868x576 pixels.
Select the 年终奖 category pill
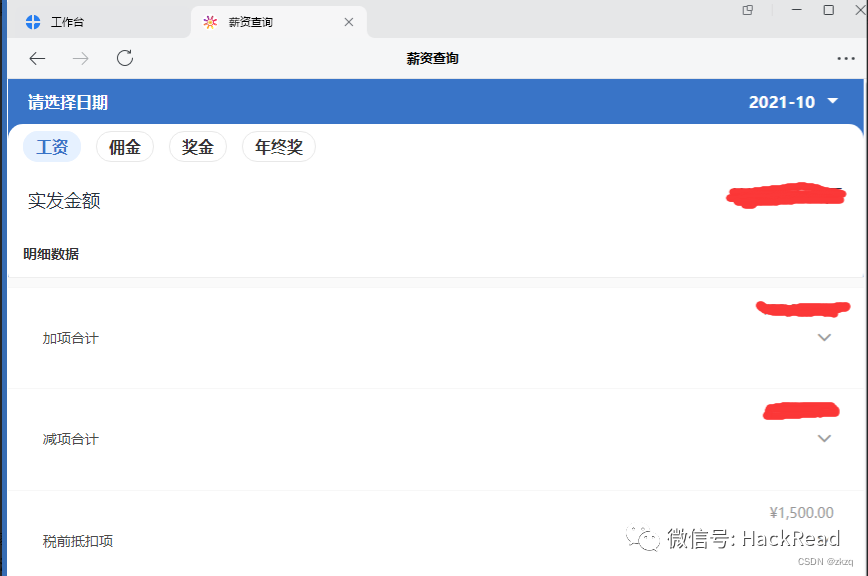(279, 147)
